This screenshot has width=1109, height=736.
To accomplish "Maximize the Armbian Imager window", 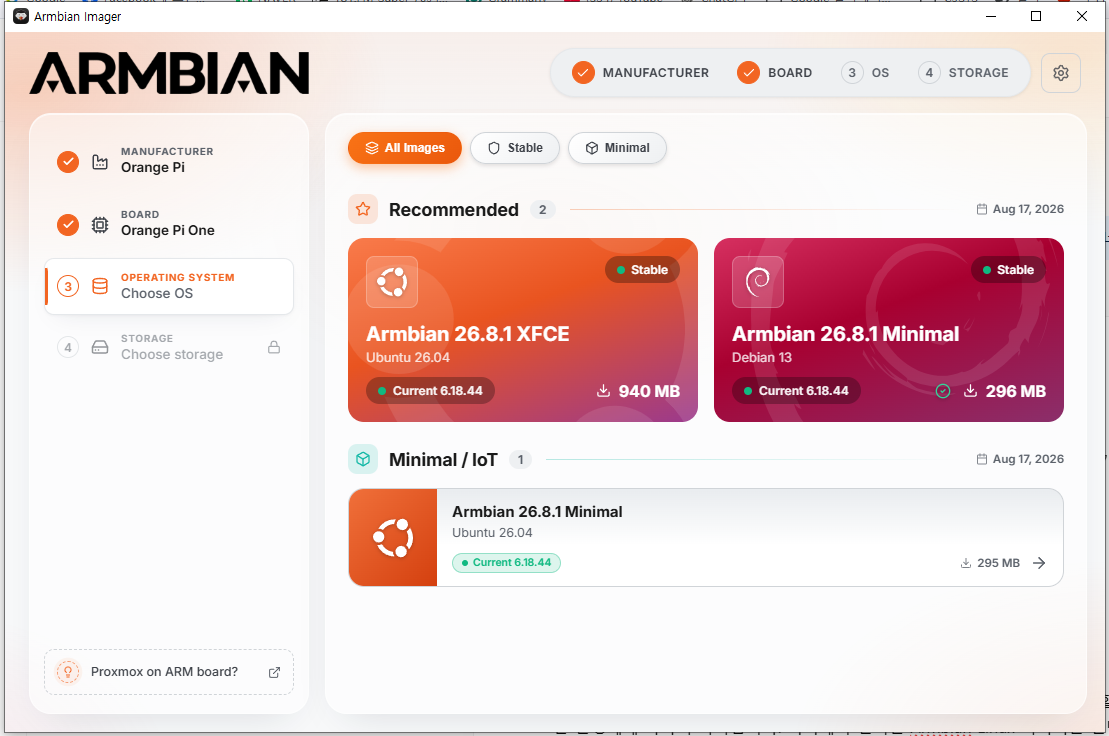I will pyautogui.click(x=1036, y=16).
